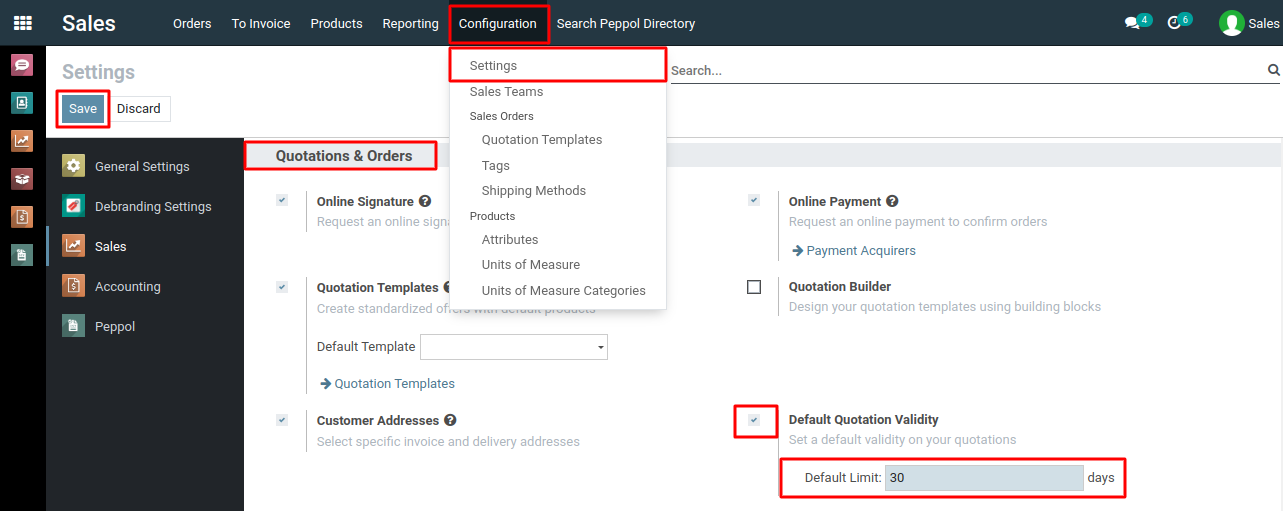Click the Sales app title
Viewport: 1283px width, 511px height.
(89, 23)
